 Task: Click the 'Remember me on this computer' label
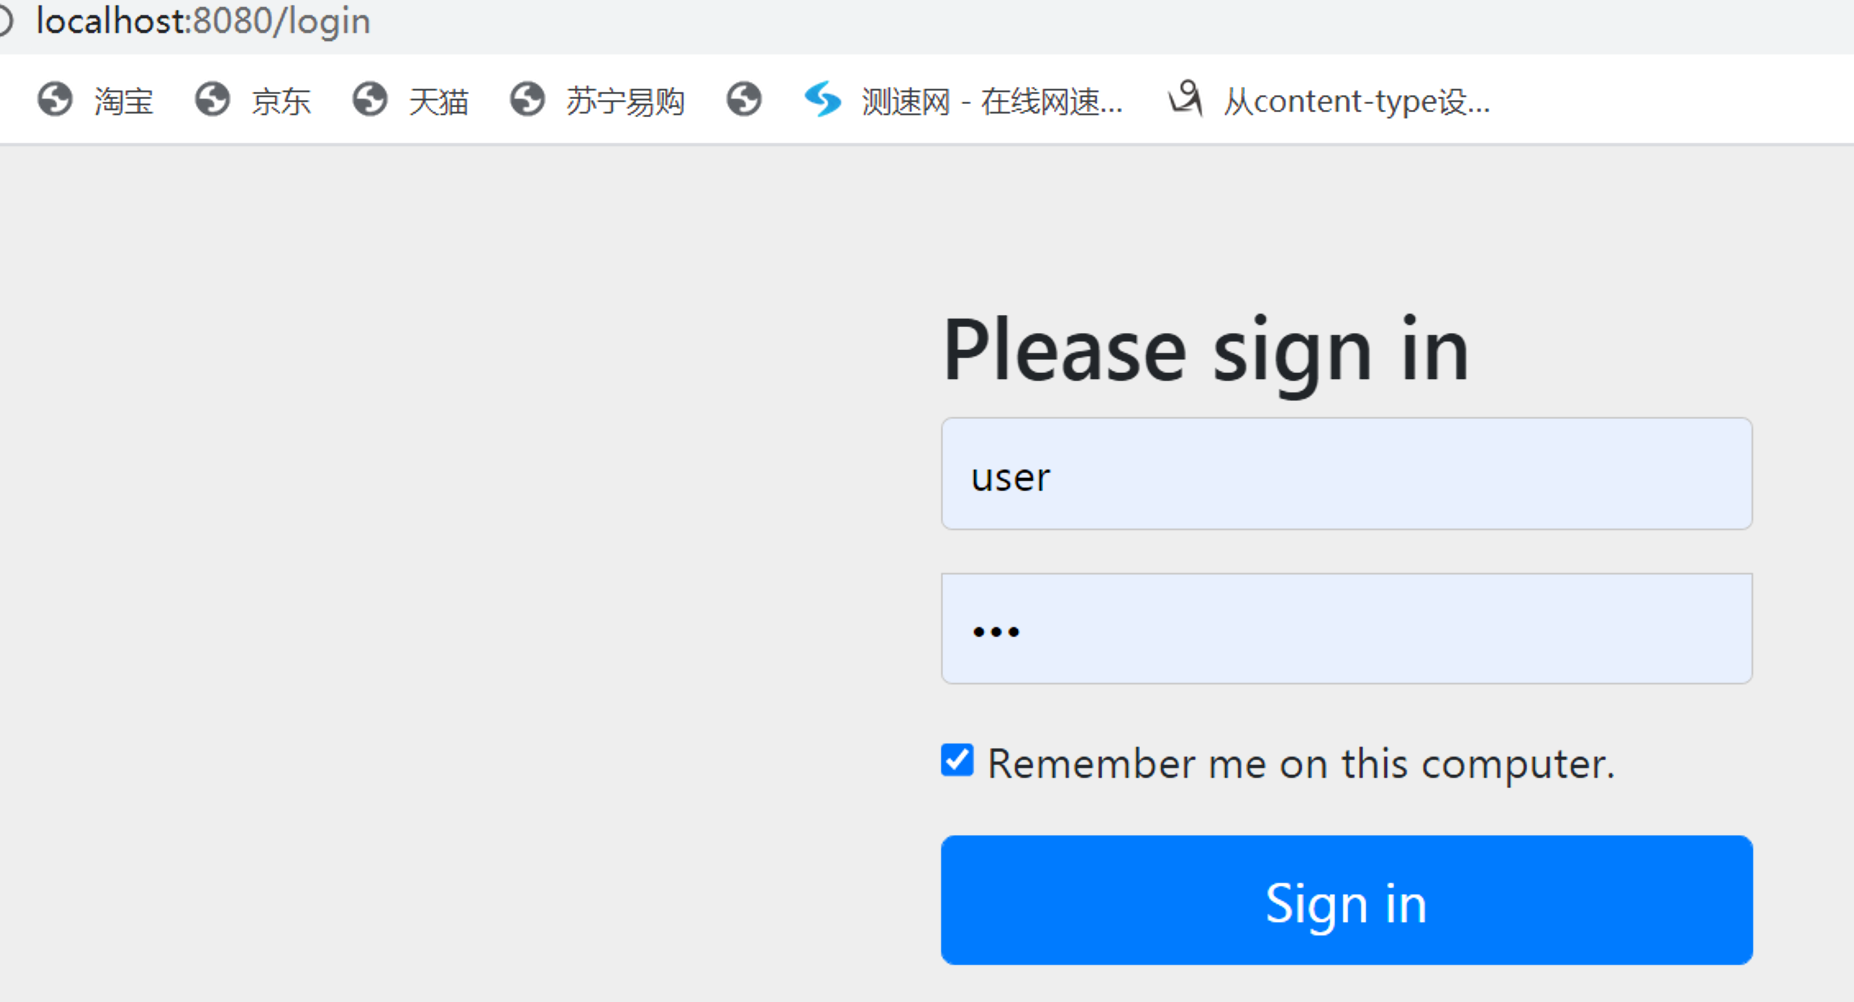click(x=1300, y=764)
